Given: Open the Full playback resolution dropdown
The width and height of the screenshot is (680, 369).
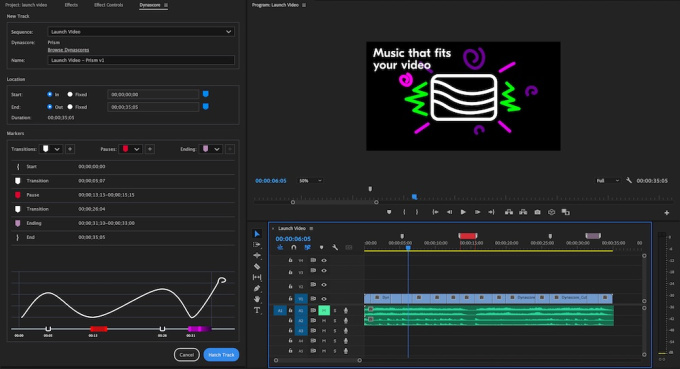Looking at the screenshot, I should [608, 180].
